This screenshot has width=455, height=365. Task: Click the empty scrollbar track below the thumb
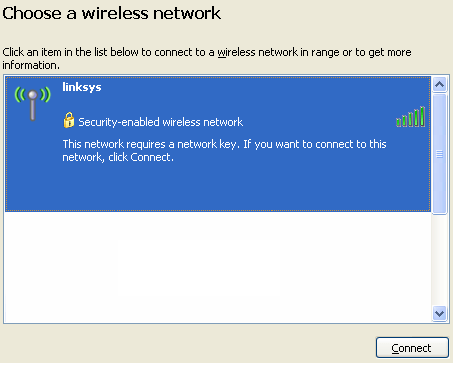click(439, 260)
